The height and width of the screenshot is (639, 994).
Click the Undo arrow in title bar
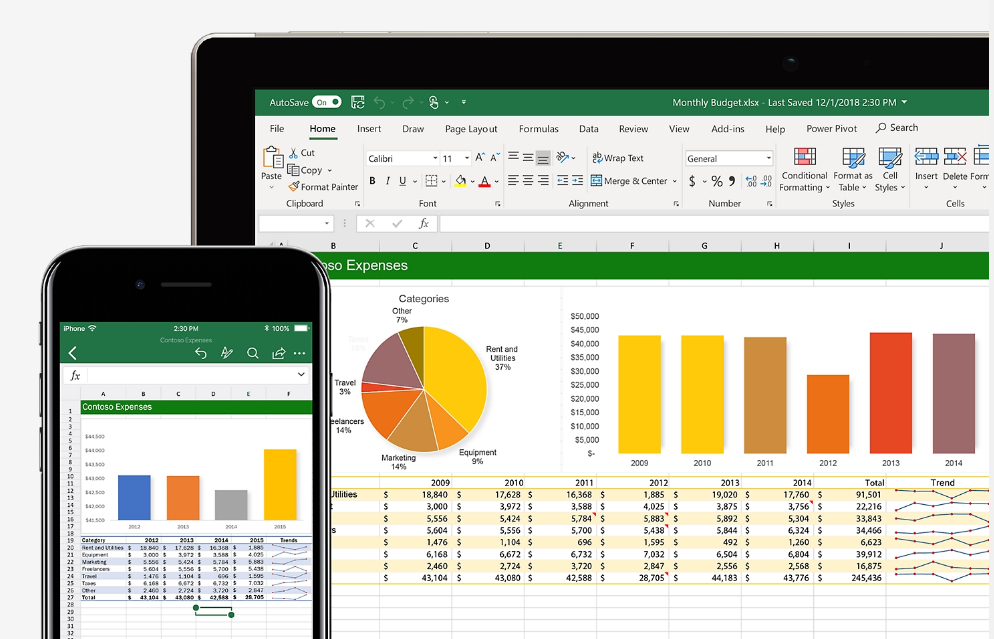[380, 102]
